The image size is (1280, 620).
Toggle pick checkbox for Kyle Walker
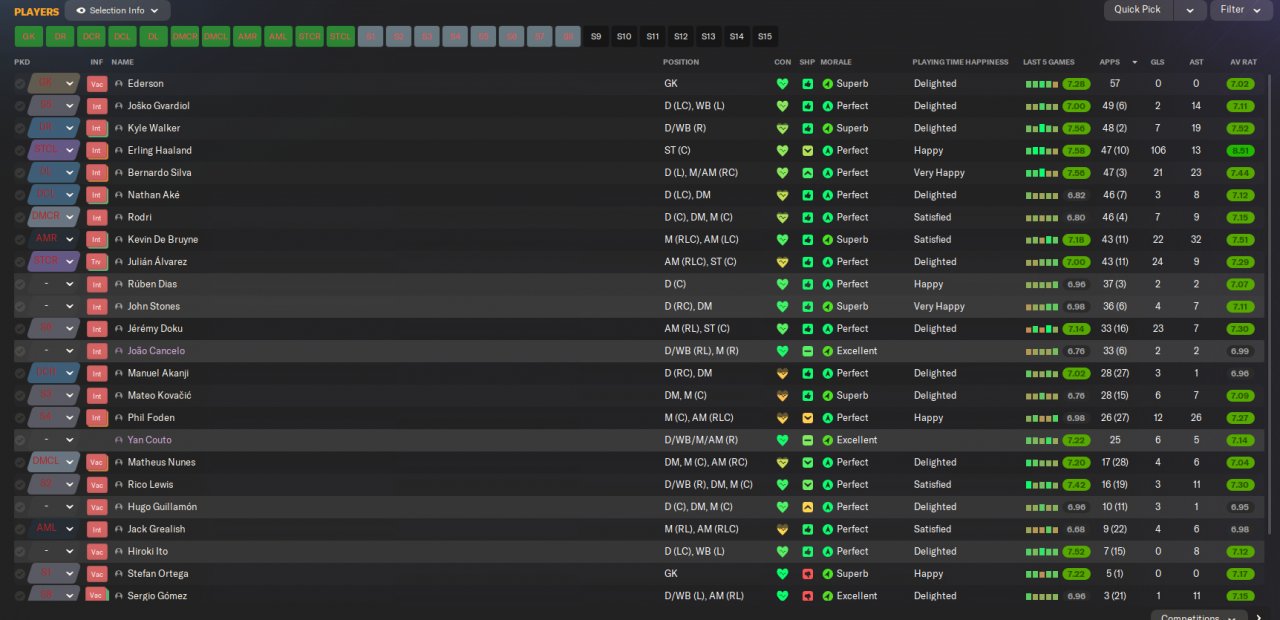point(20,128)
